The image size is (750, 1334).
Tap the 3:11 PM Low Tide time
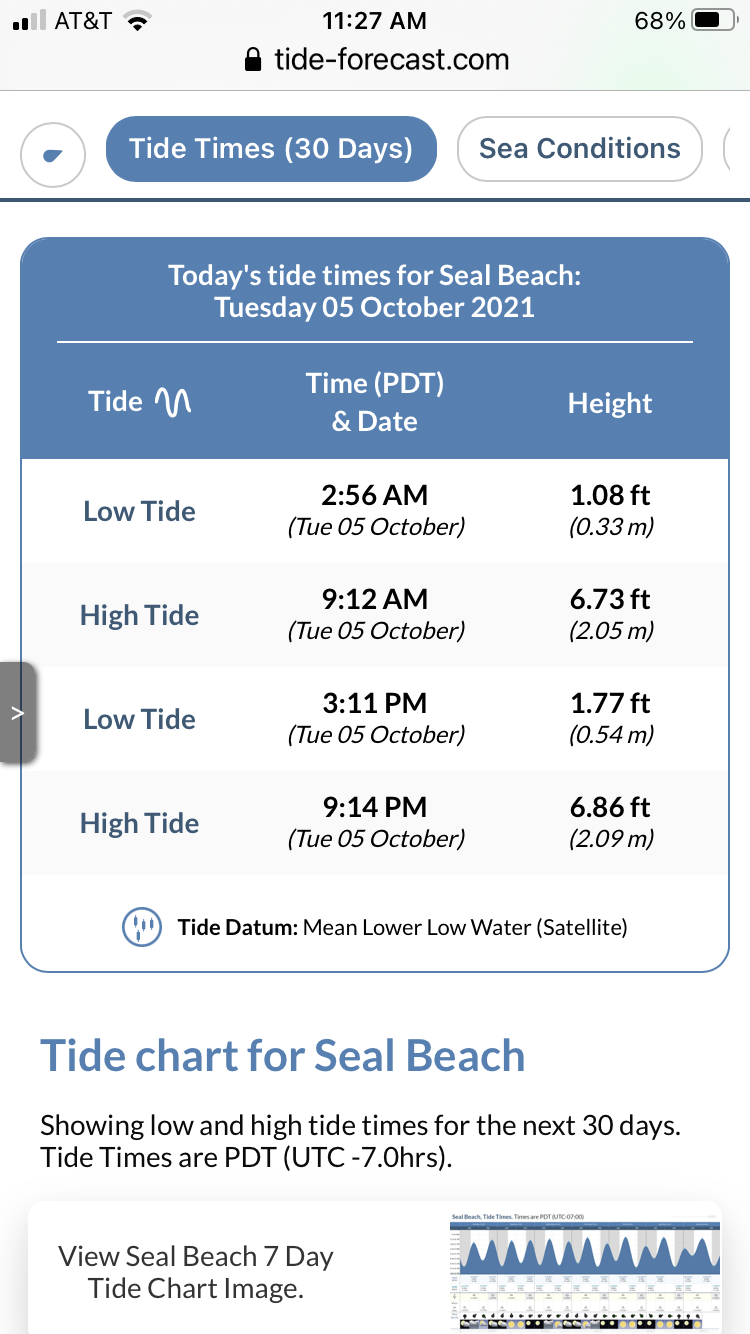click(x=375, y=703)
